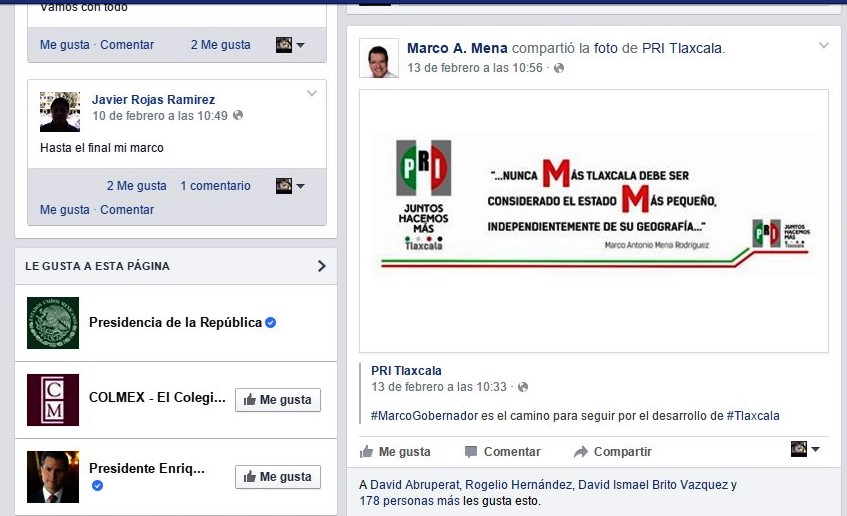Click thumbs-up Me gusta icon under Marco's post
Screen dimensions: 847x516
[x=366, y=451]
